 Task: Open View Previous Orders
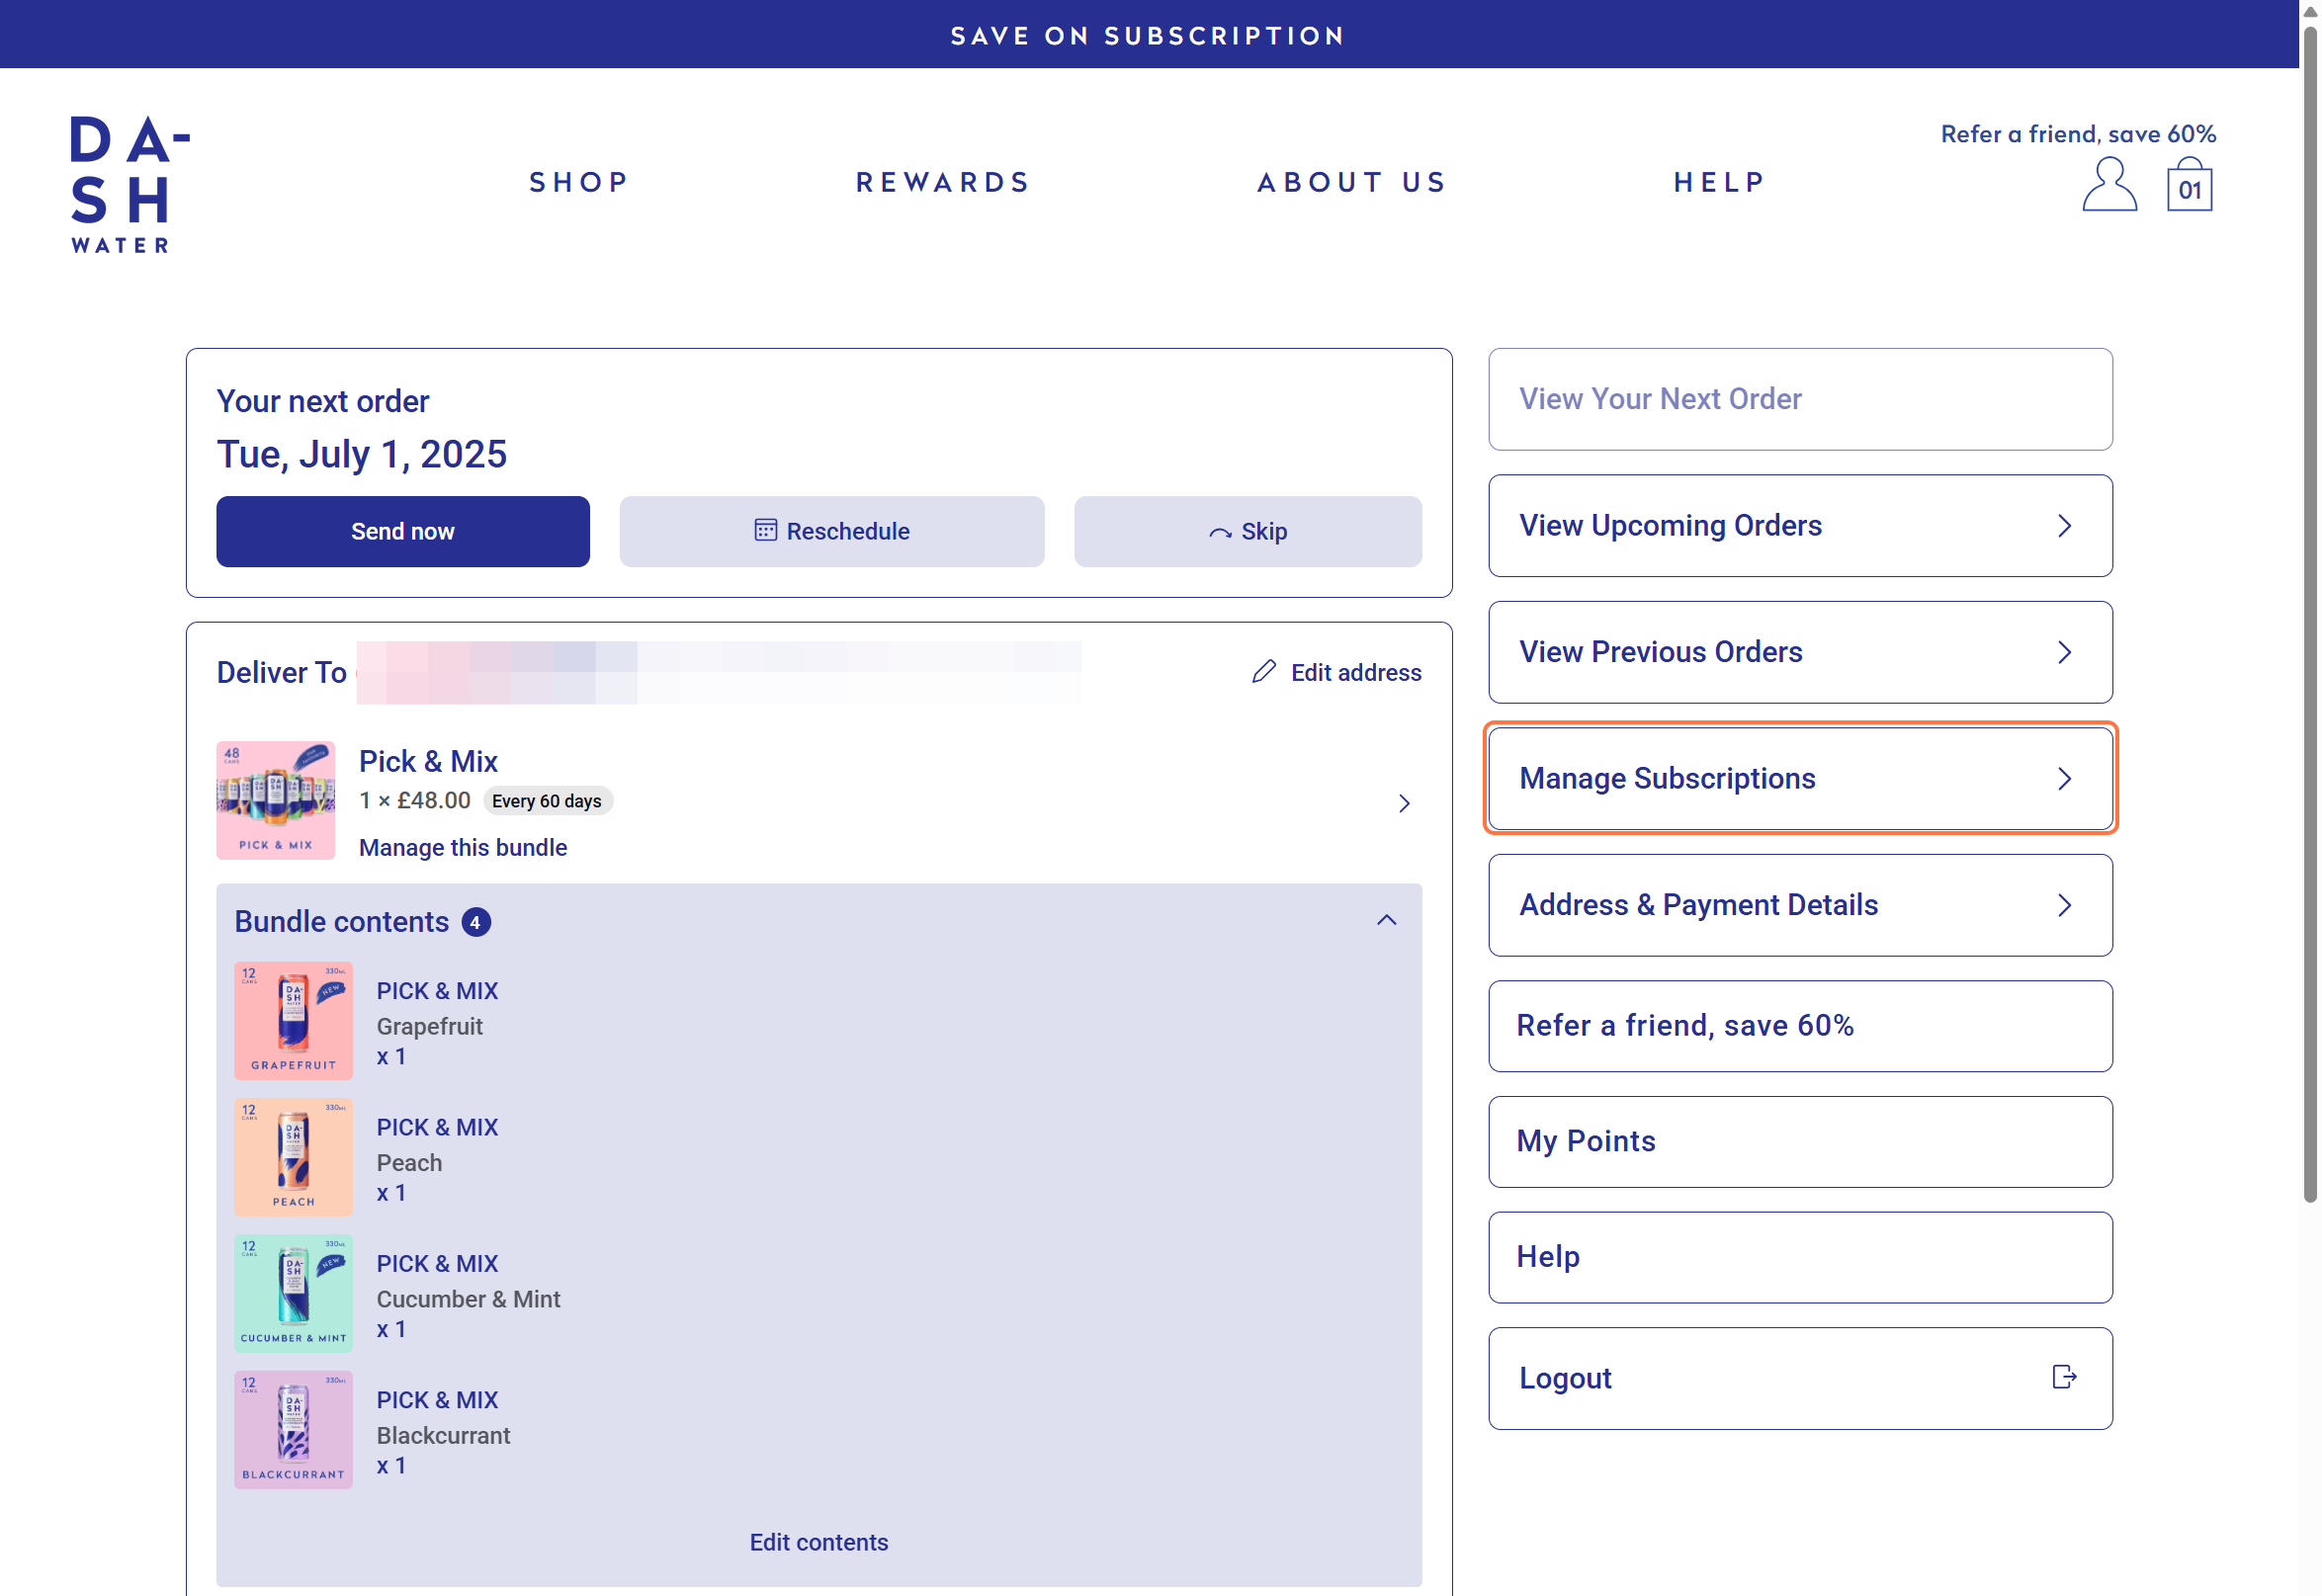(x=1799, y=652)
